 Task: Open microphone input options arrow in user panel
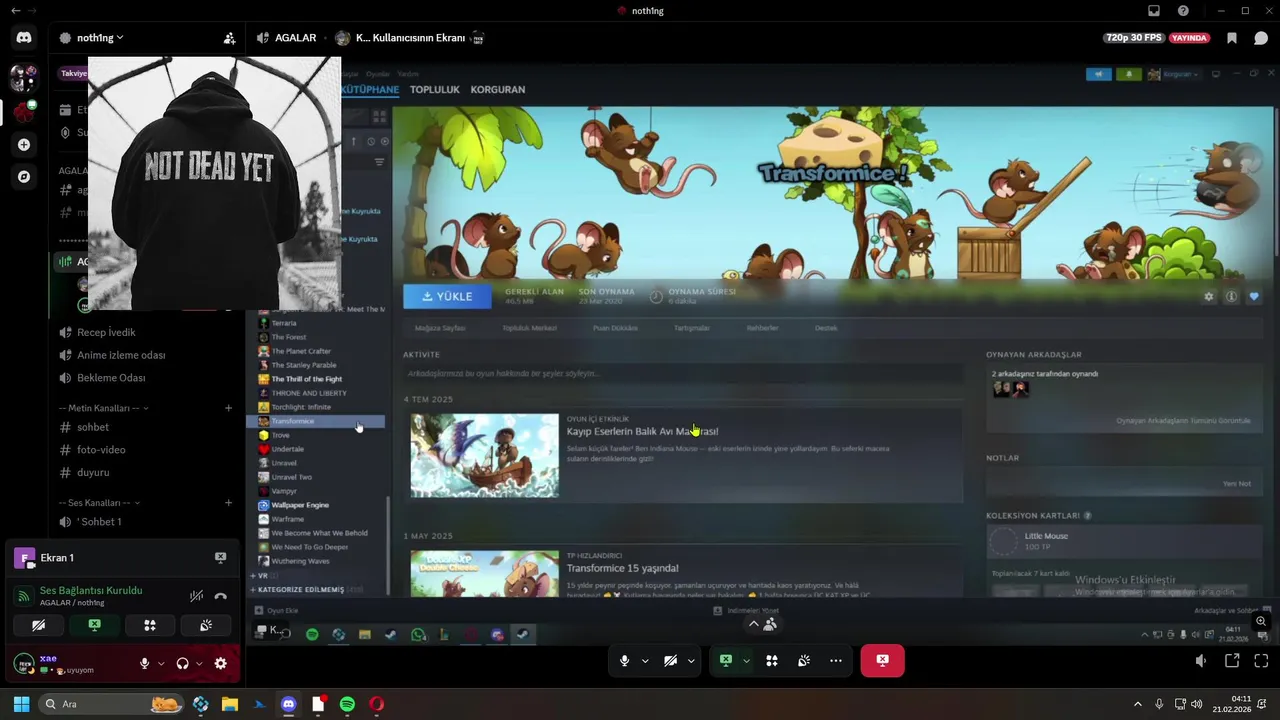click(x=160, y=663)
